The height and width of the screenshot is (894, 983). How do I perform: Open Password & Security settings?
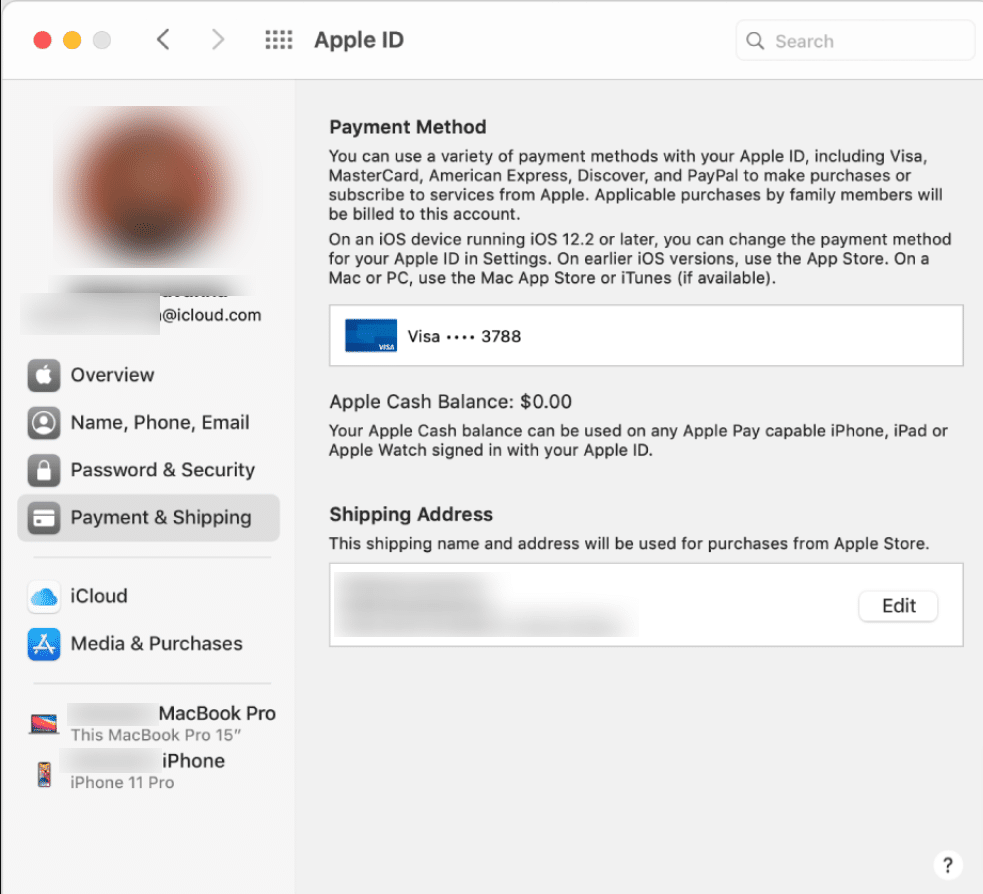[x=149, y=470]
